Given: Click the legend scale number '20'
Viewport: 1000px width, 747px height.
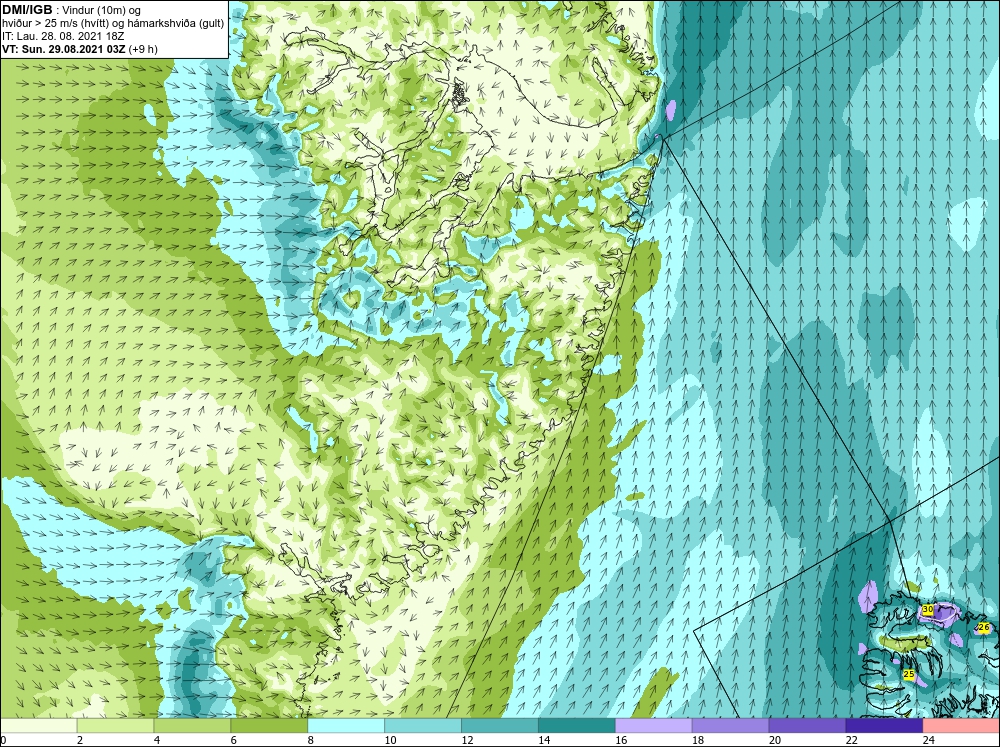Looking at the screenshot, I should (775, 740).
